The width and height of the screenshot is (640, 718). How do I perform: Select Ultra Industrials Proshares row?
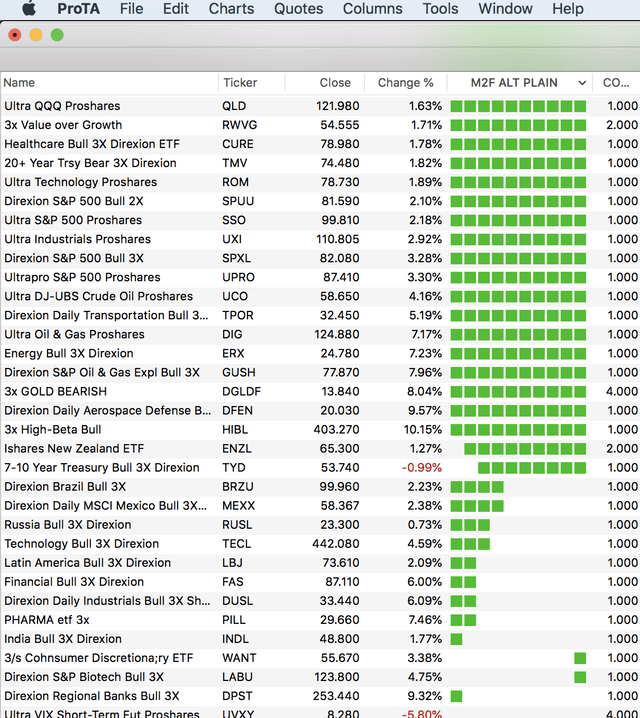coord(320,239)
